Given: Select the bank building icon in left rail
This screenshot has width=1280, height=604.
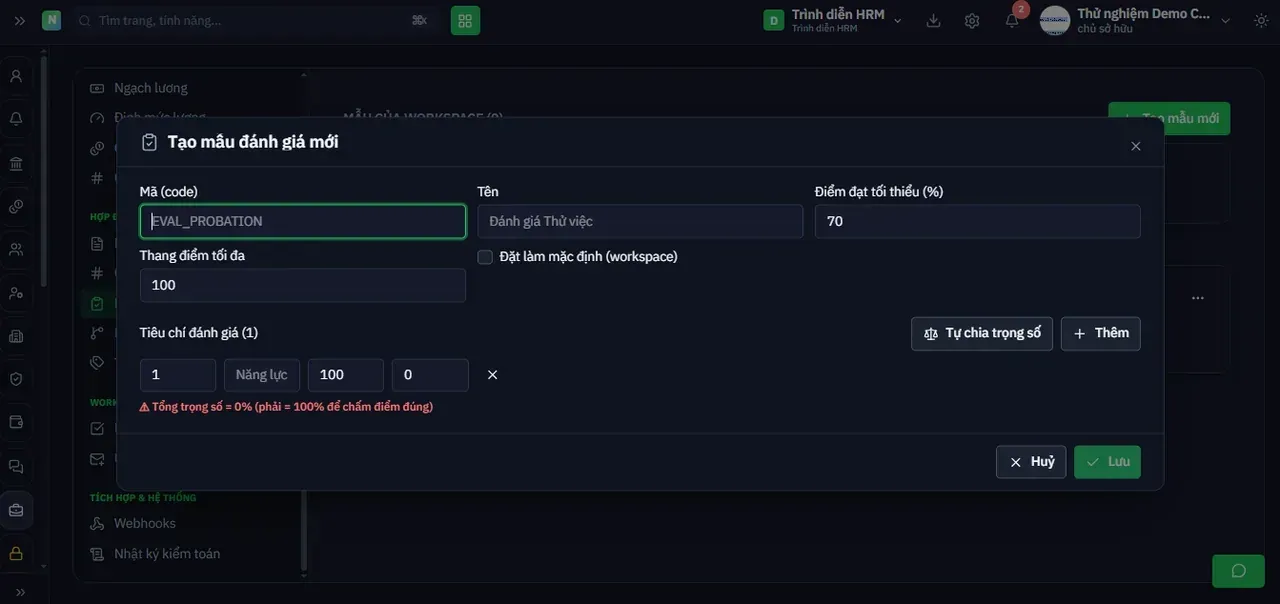Looking at the screenshot, I should pos(16,163).
